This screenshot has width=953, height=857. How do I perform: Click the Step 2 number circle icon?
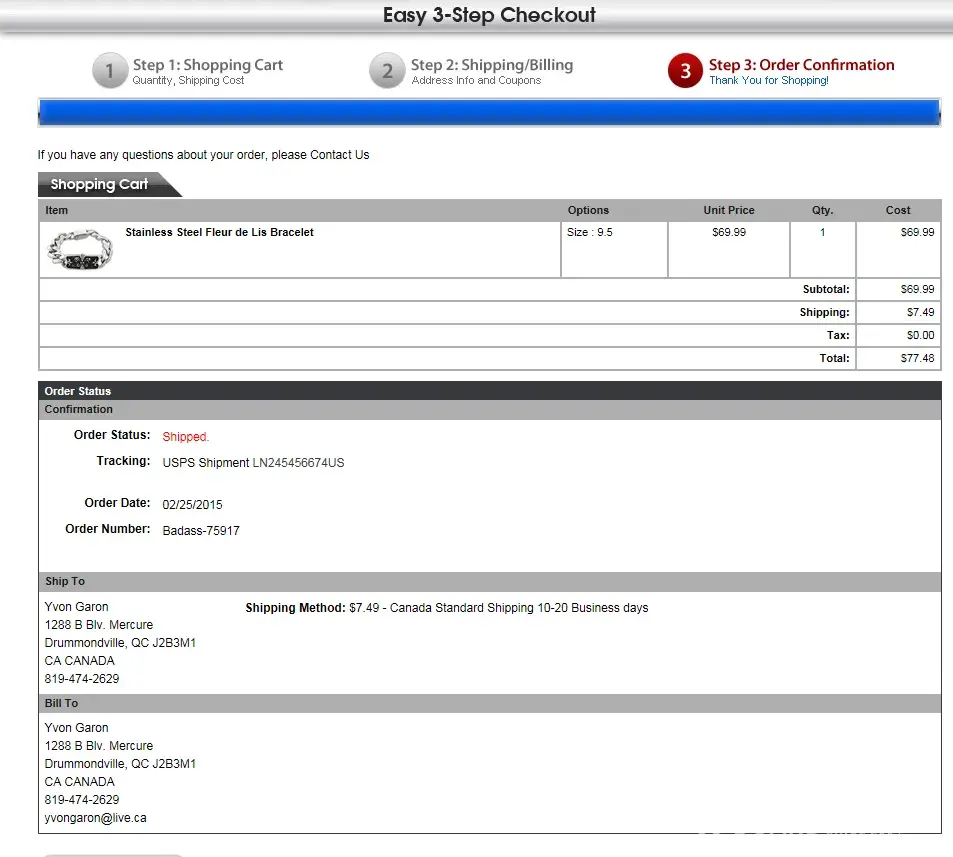(387, 72)
